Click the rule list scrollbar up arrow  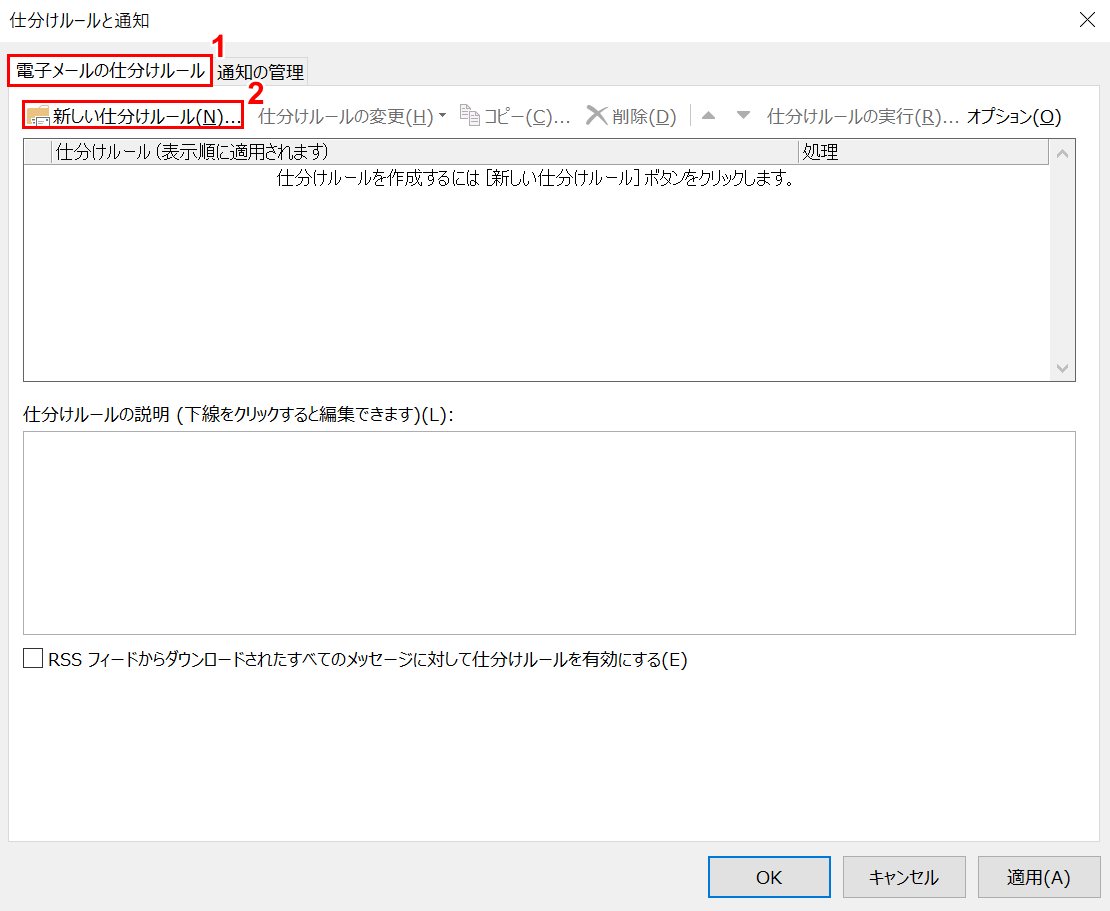pos(1062,154)
